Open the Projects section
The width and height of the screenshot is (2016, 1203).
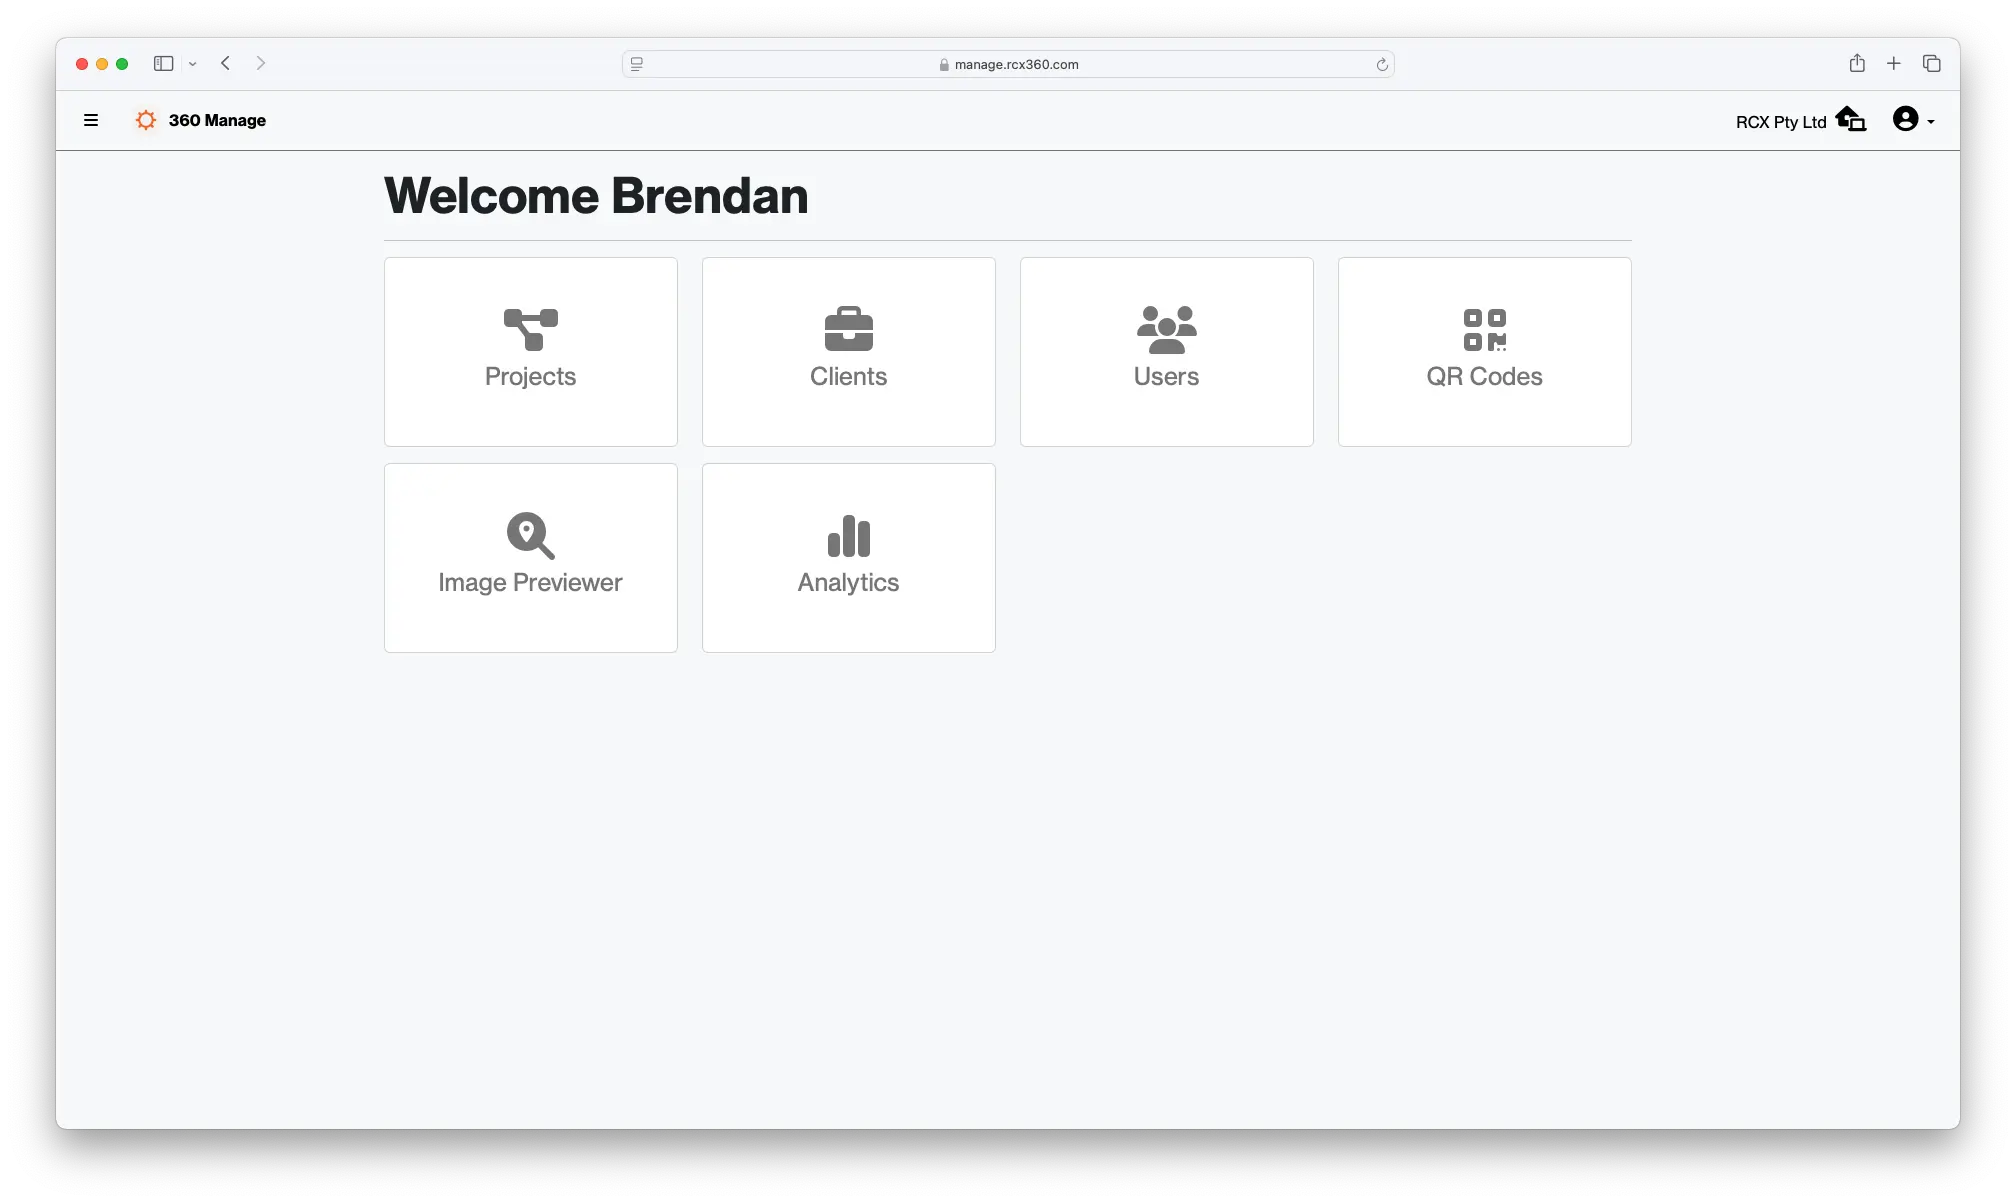[x=530, y=351]
